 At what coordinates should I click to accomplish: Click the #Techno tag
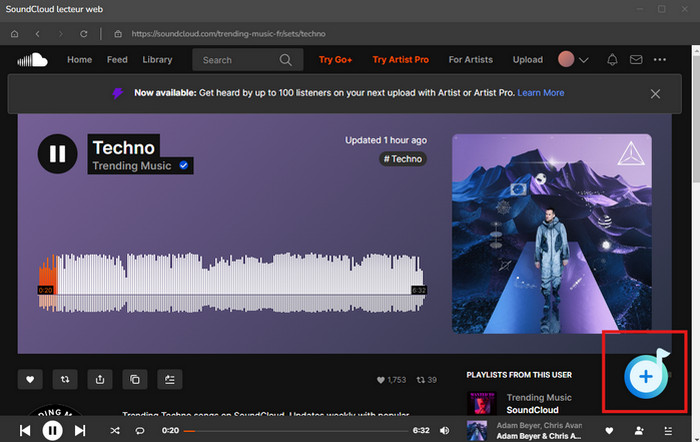[x=403, y=159]
